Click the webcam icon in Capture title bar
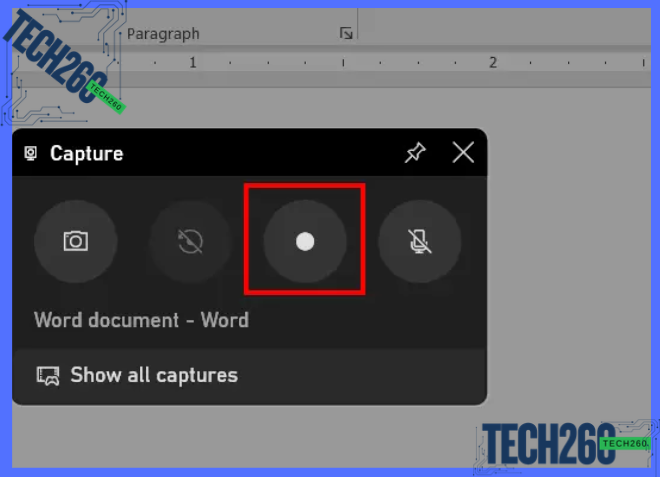 31,154
